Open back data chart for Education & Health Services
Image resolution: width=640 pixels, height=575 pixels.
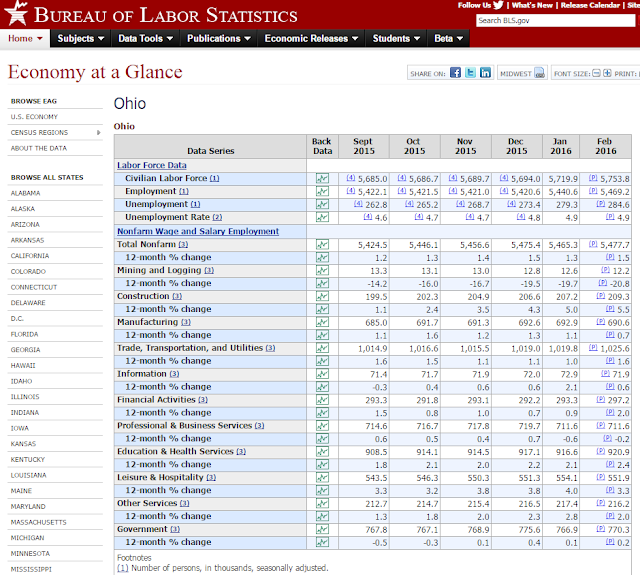(x=322, y=452)
